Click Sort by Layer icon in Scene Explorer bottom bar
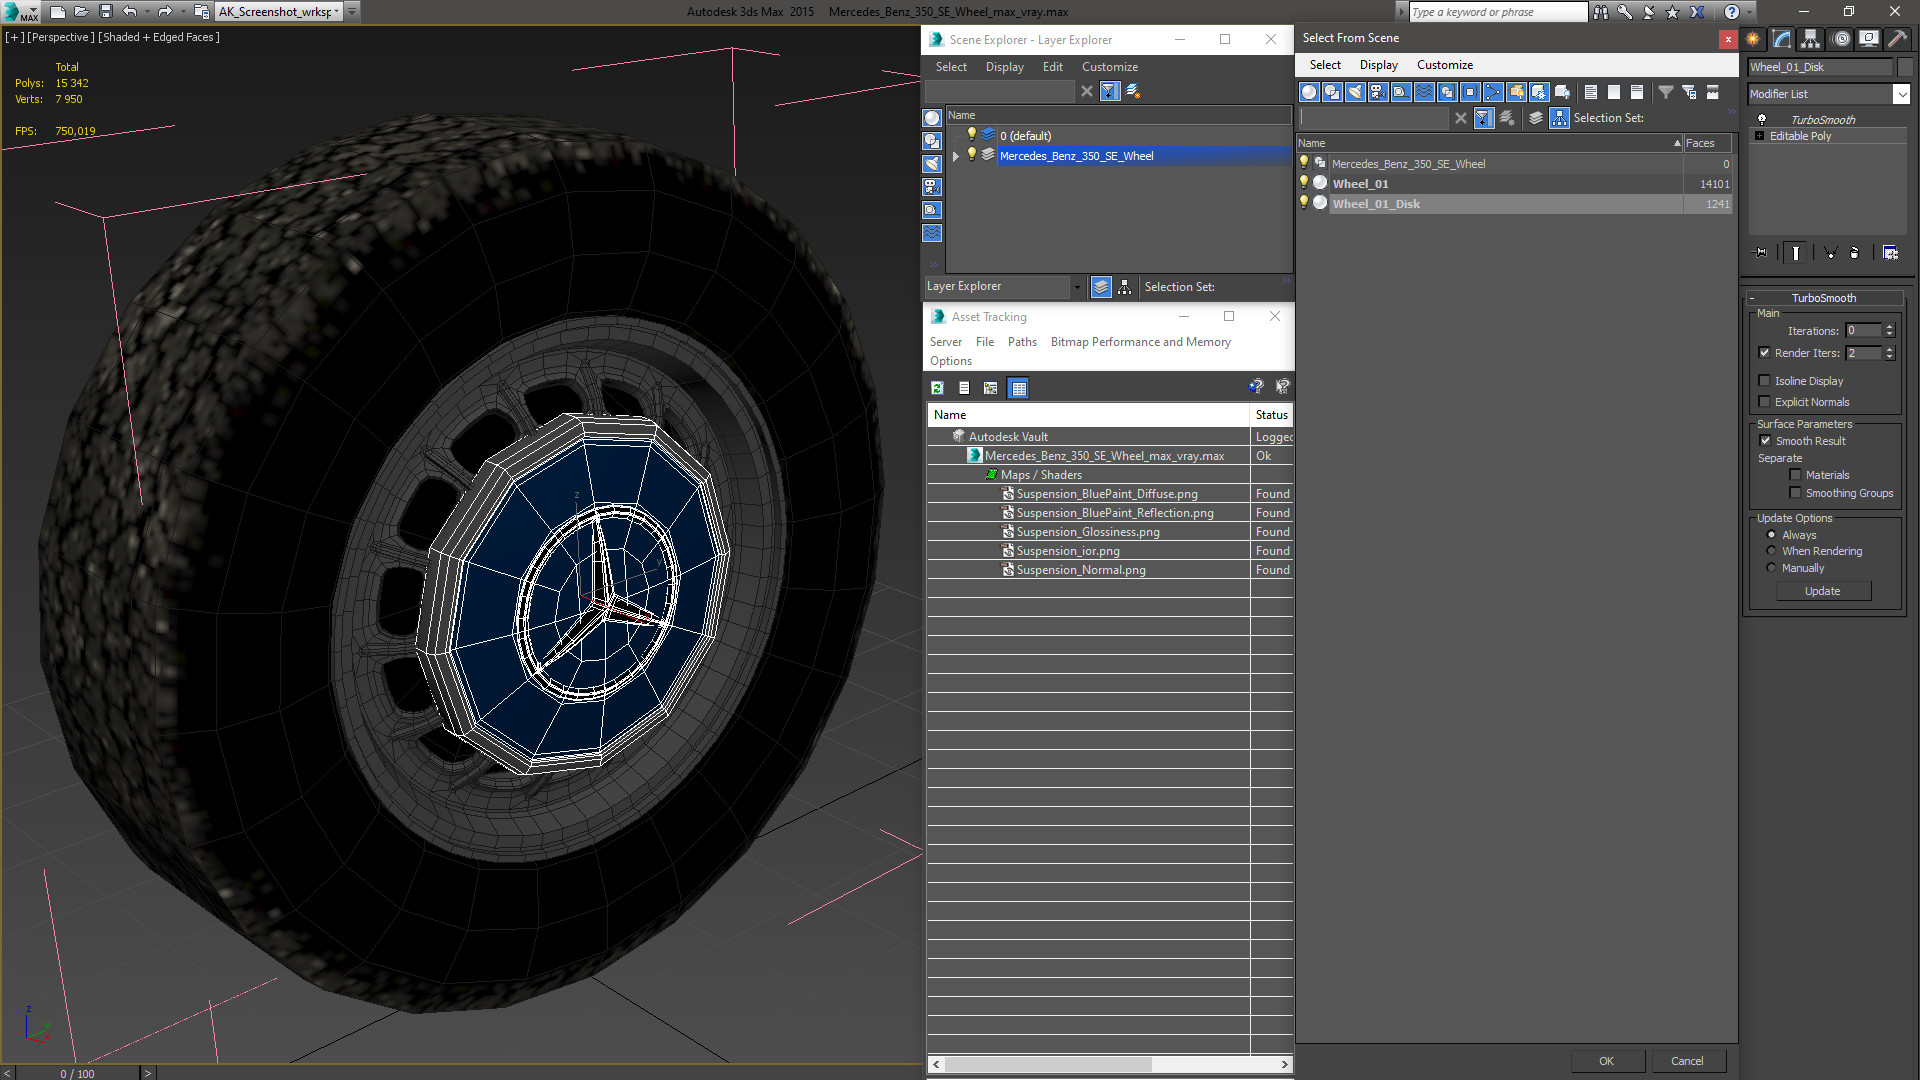Viewport: 1920px width, 1080px height. tap(1101, 287)
